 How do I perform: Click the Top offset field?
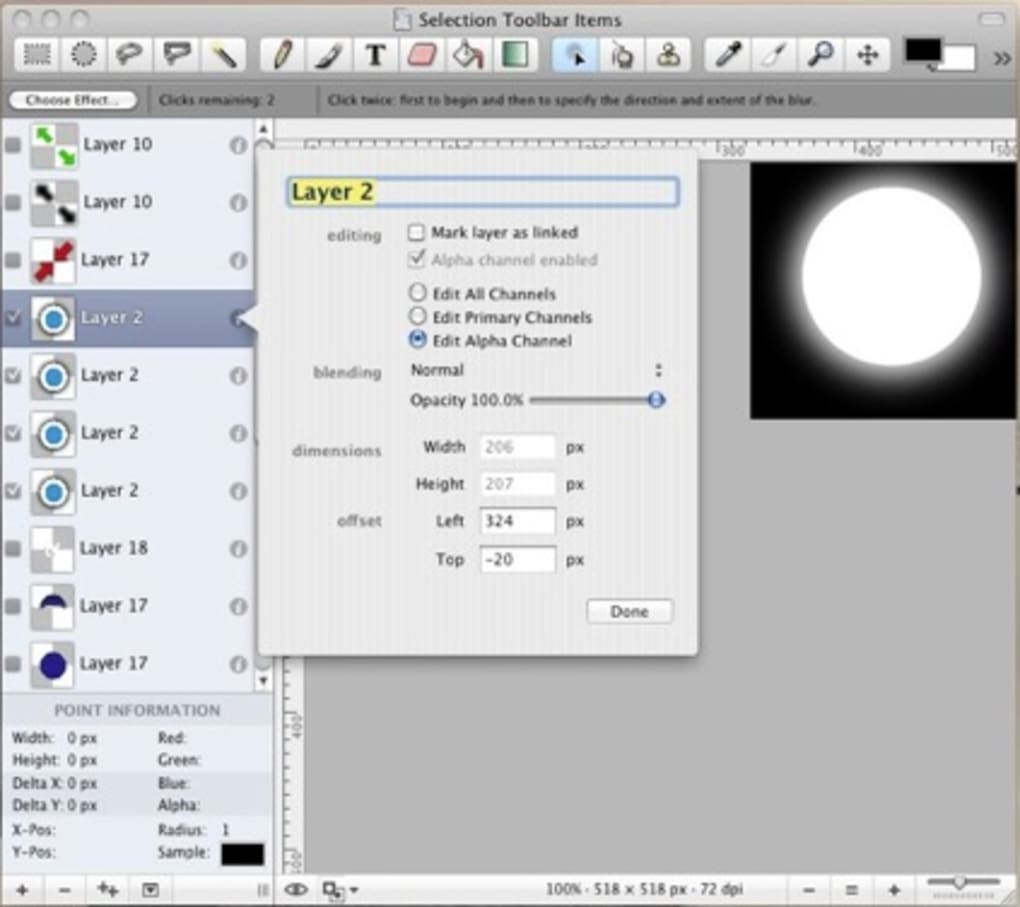click(x=518, y=560)
